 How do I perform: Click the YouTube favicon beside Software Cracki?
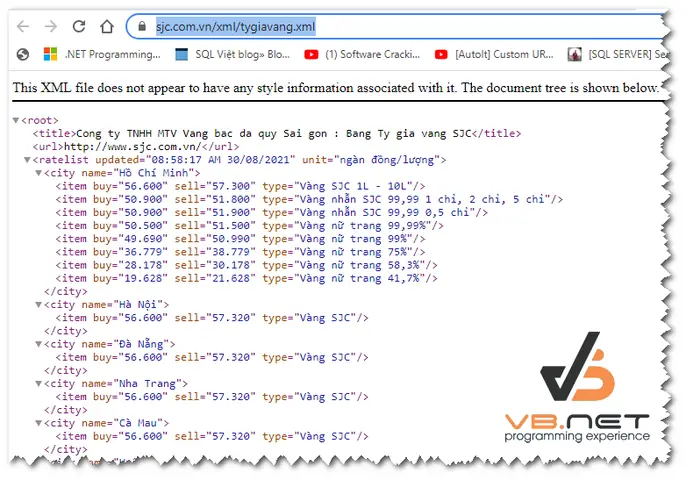311,54
